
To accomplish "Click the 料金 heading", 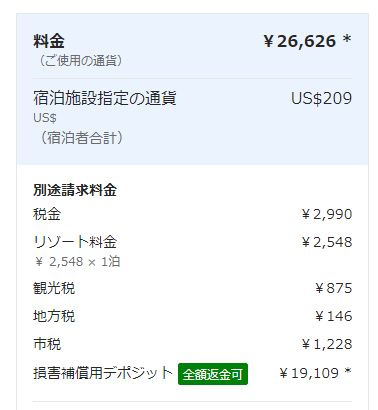I will pos(49,41).
